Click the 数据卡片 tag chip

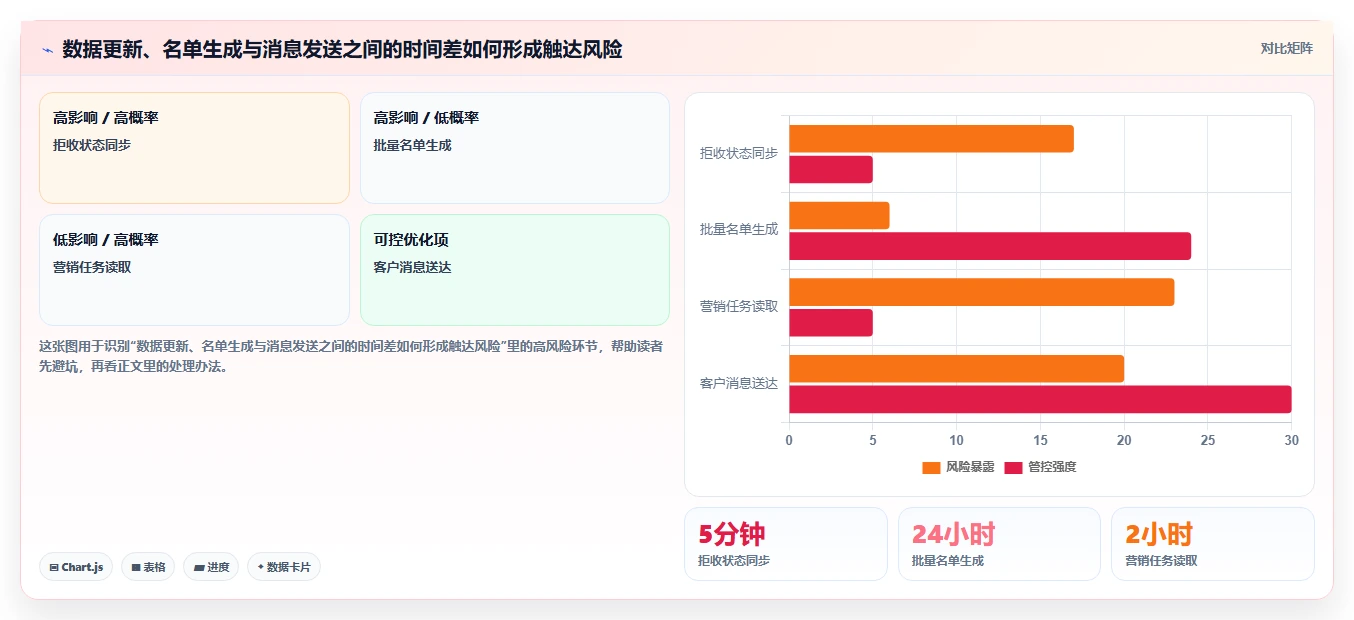(x=284, y=567)
